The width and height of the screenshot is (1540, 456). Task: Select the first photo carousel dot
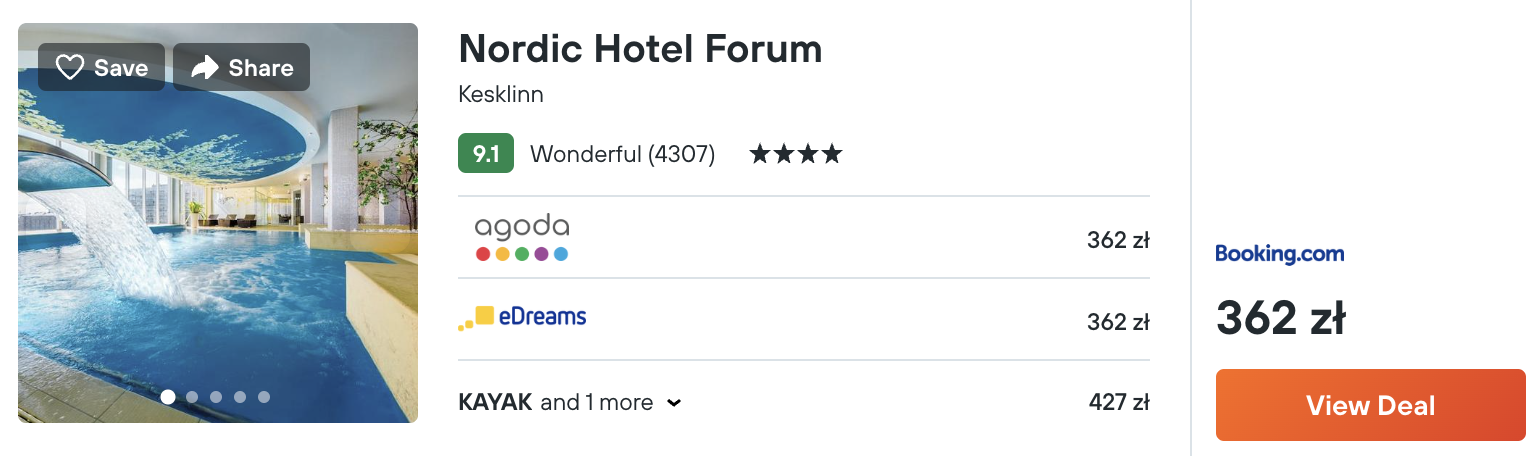(168, 397)
